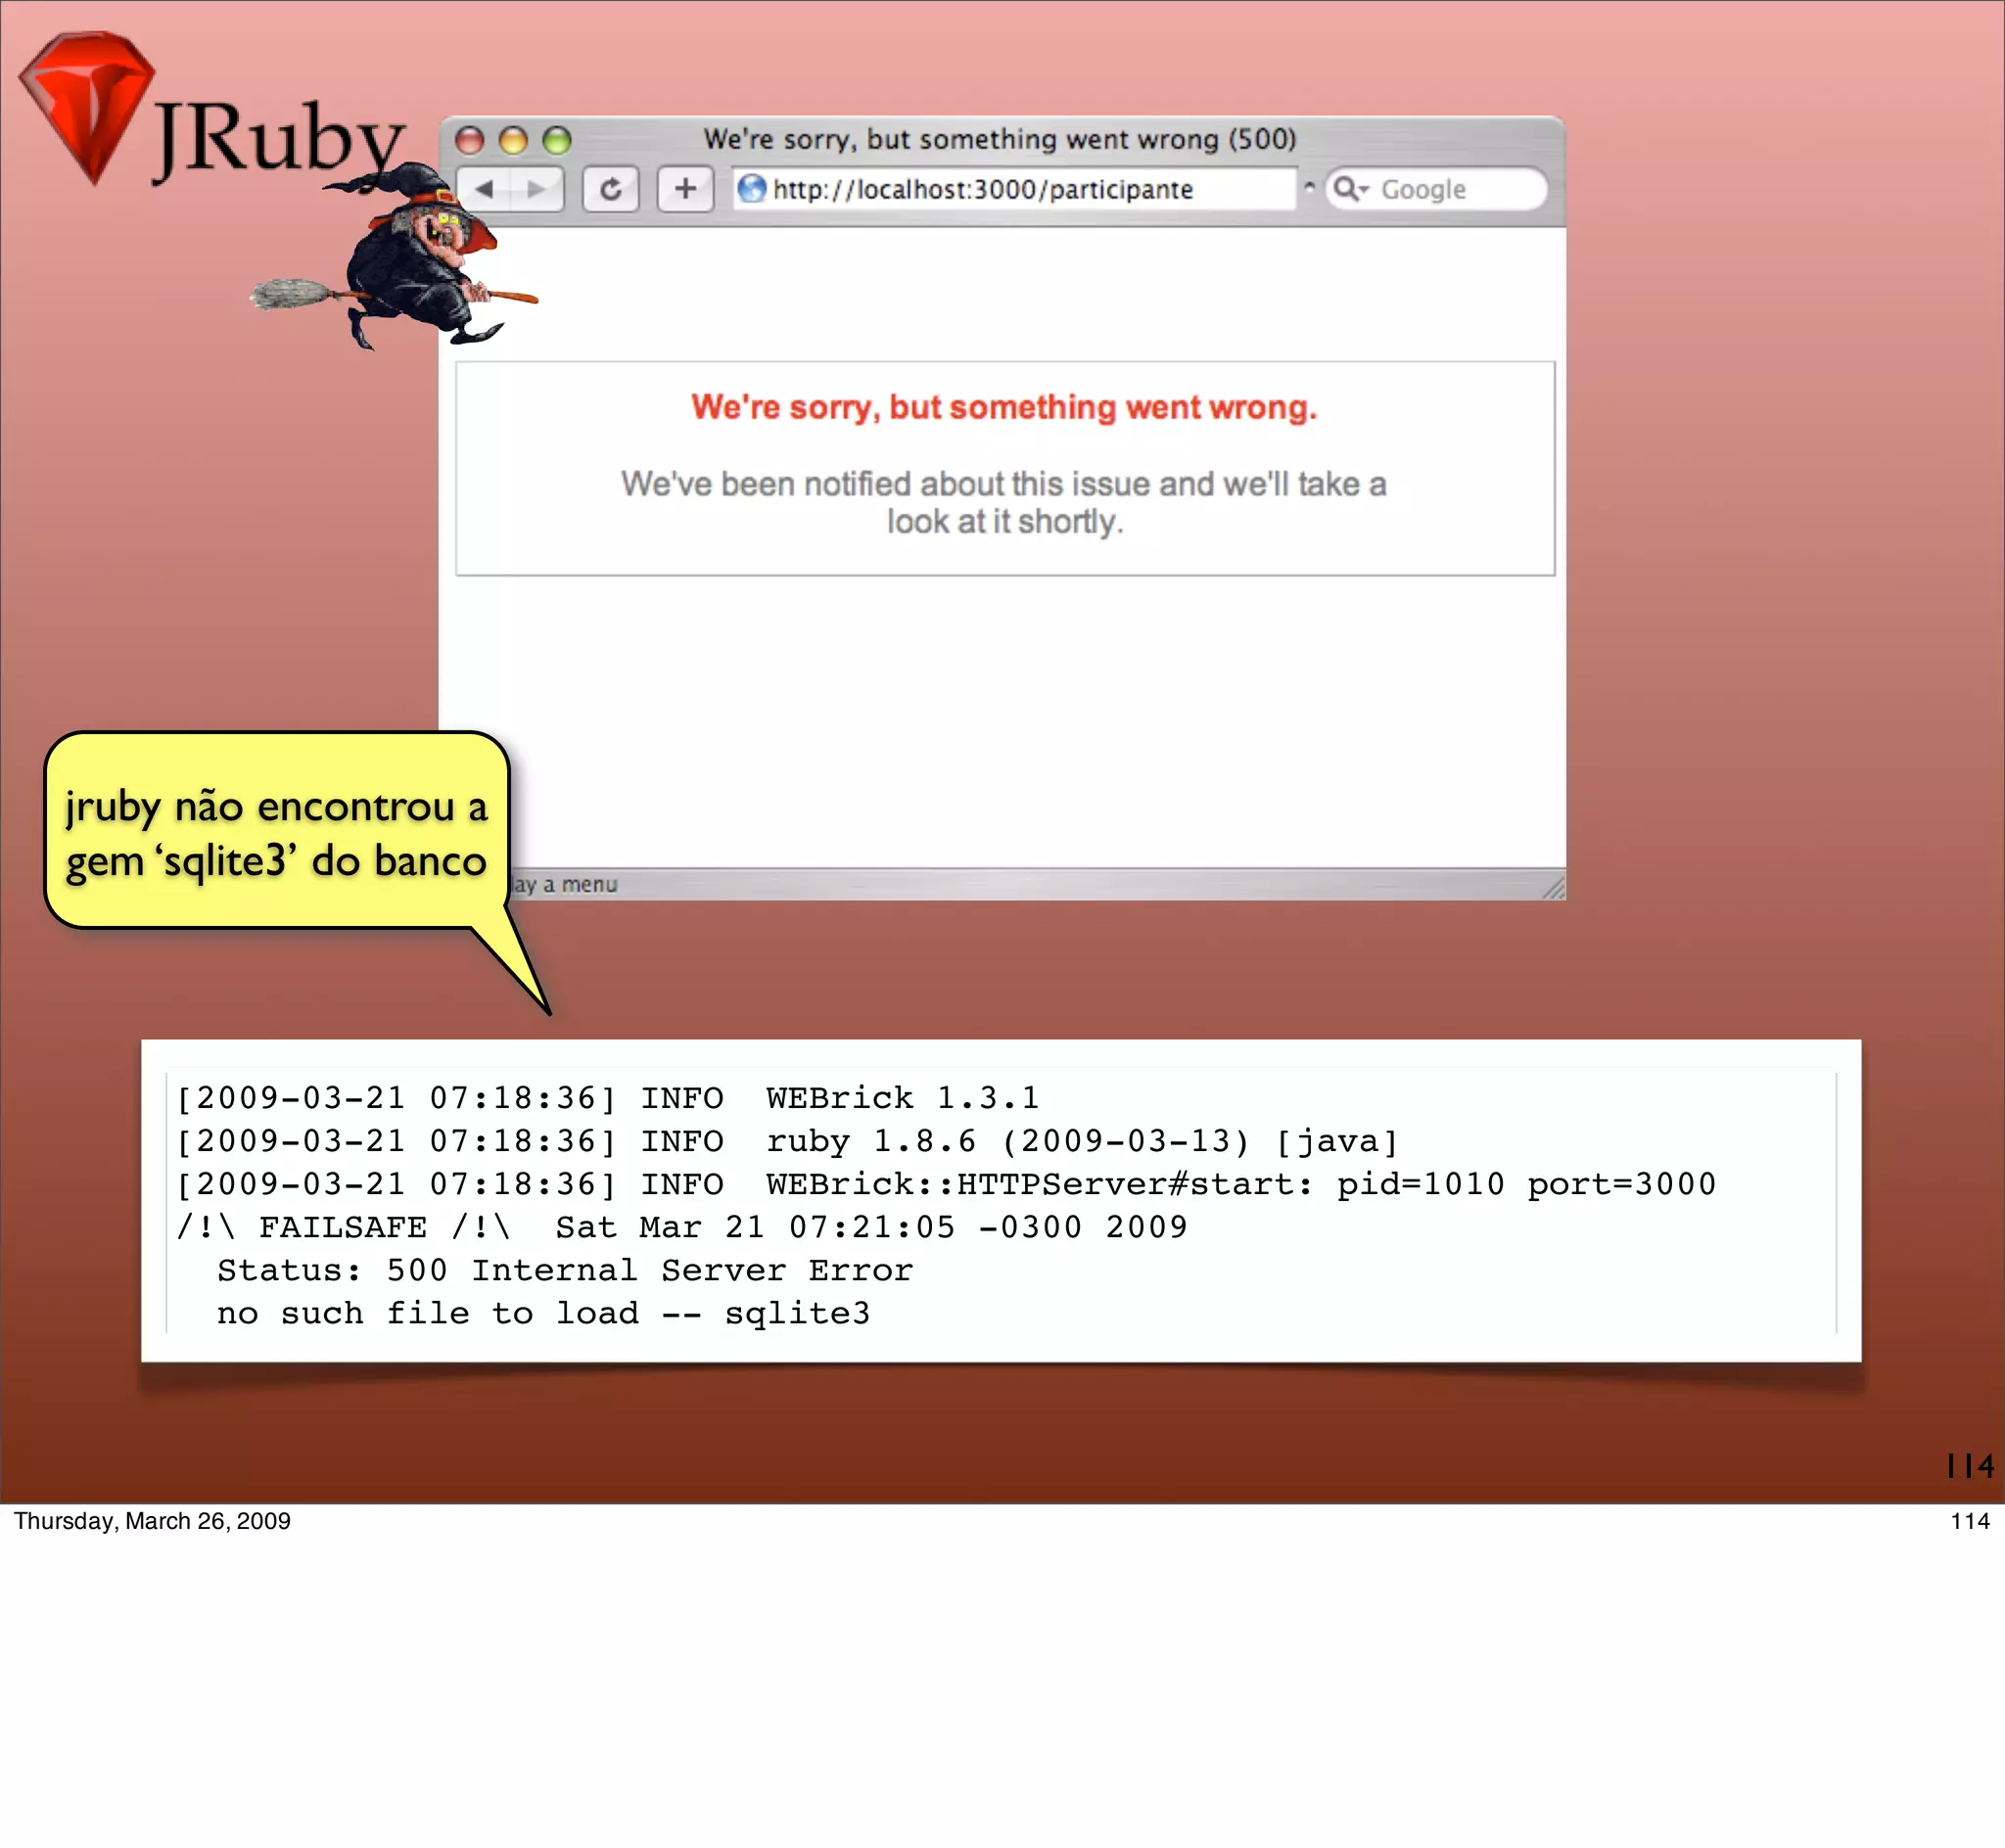
Task: Reload the page with the refresh button
Action: 611,189
